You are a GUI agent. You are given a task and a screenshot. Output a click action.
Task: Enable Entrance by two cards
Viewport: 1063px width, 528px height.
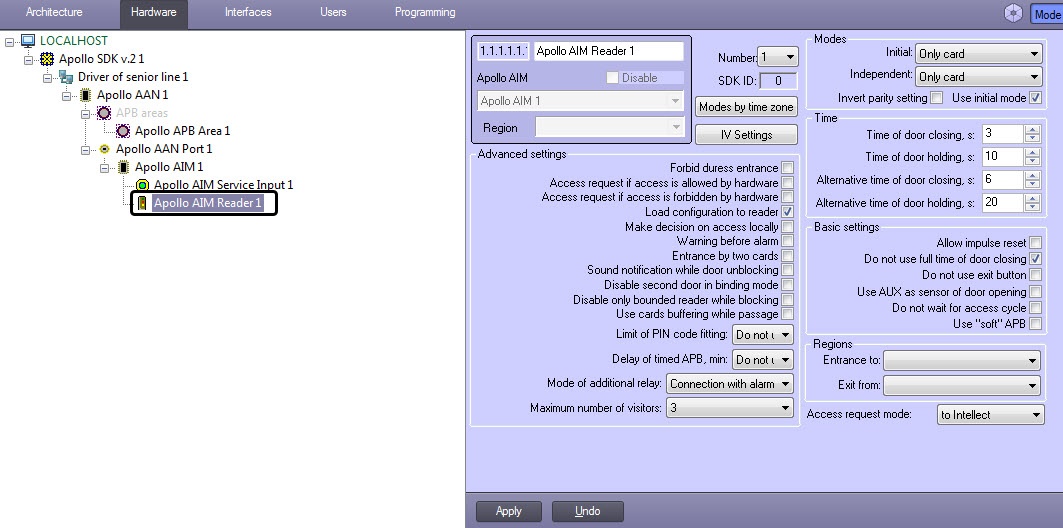pos(787,256)
